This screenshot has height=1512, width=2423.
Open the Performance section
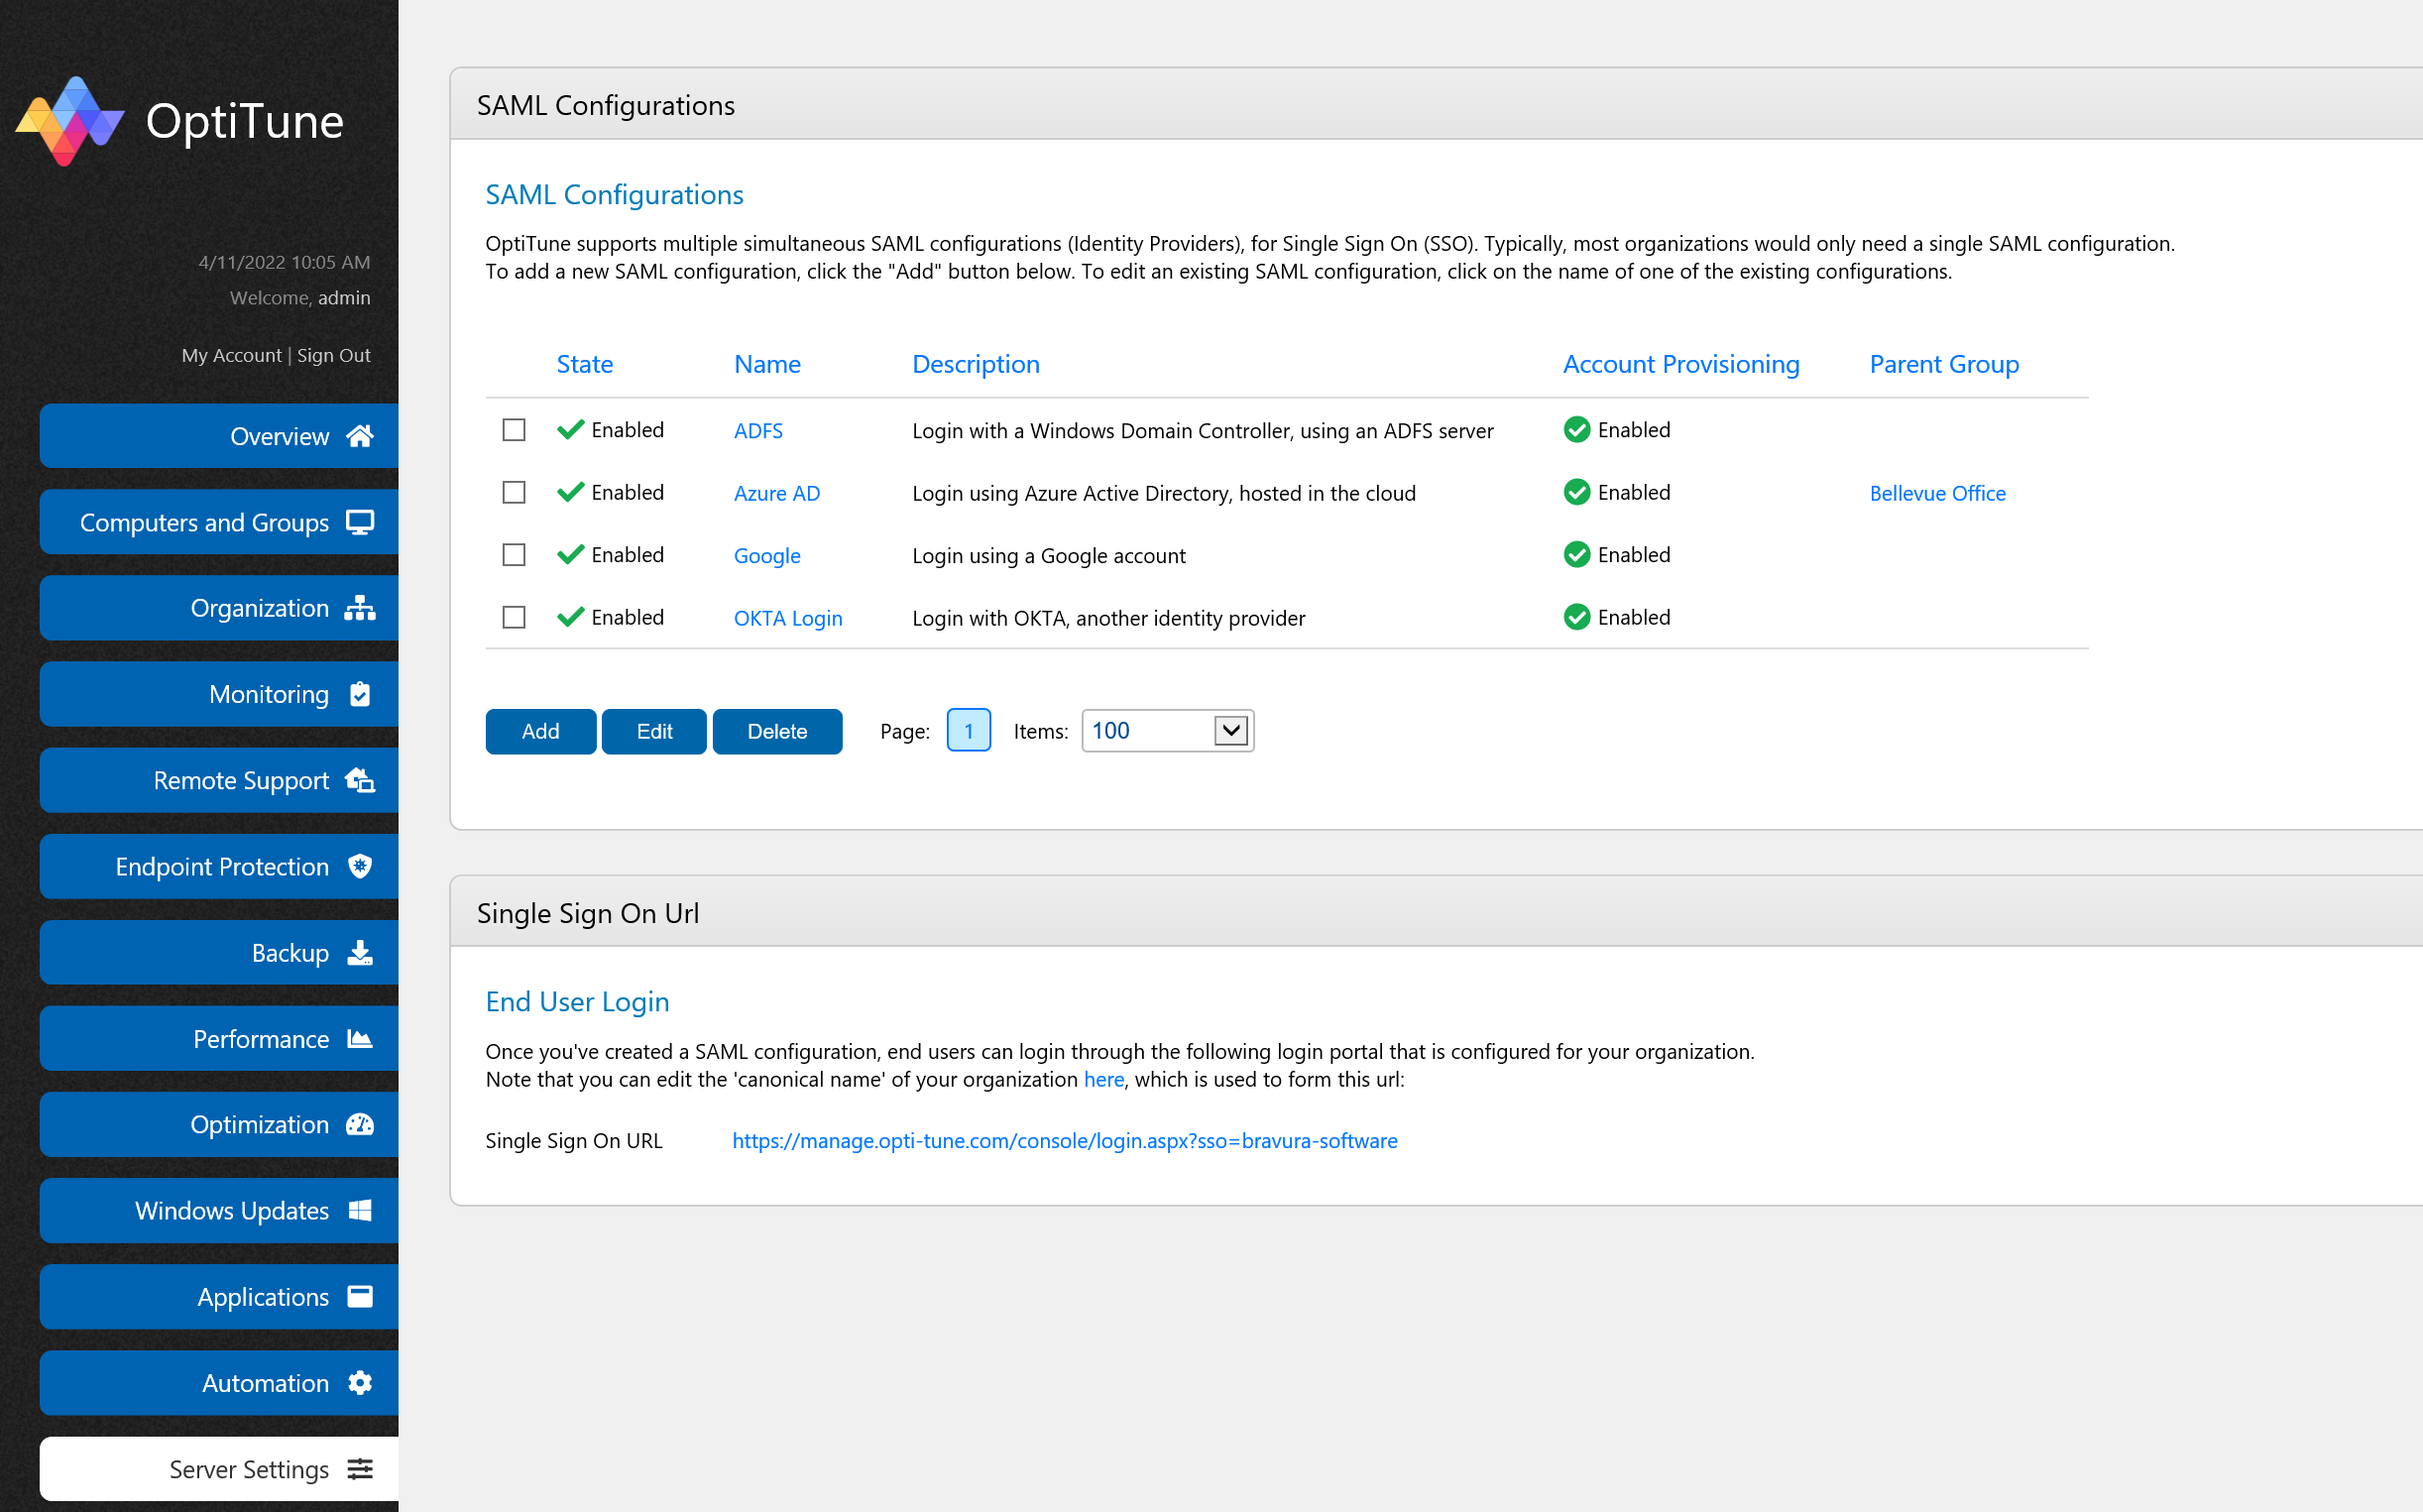pos(219,1039)
